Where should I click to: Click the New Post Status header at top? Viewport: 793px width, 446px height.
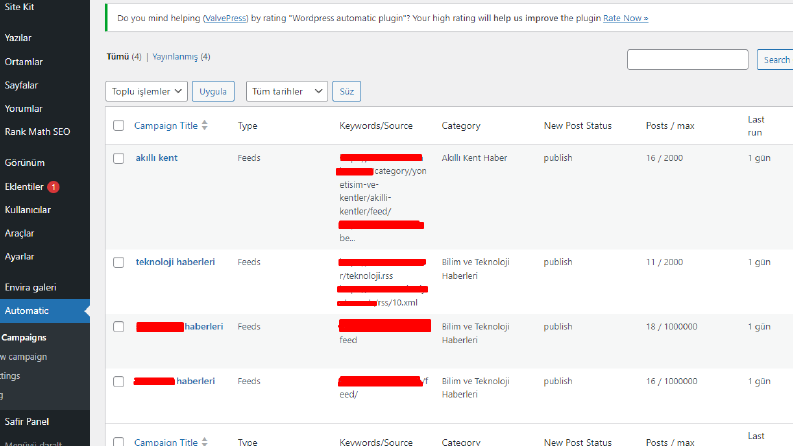tap(578, 125)
